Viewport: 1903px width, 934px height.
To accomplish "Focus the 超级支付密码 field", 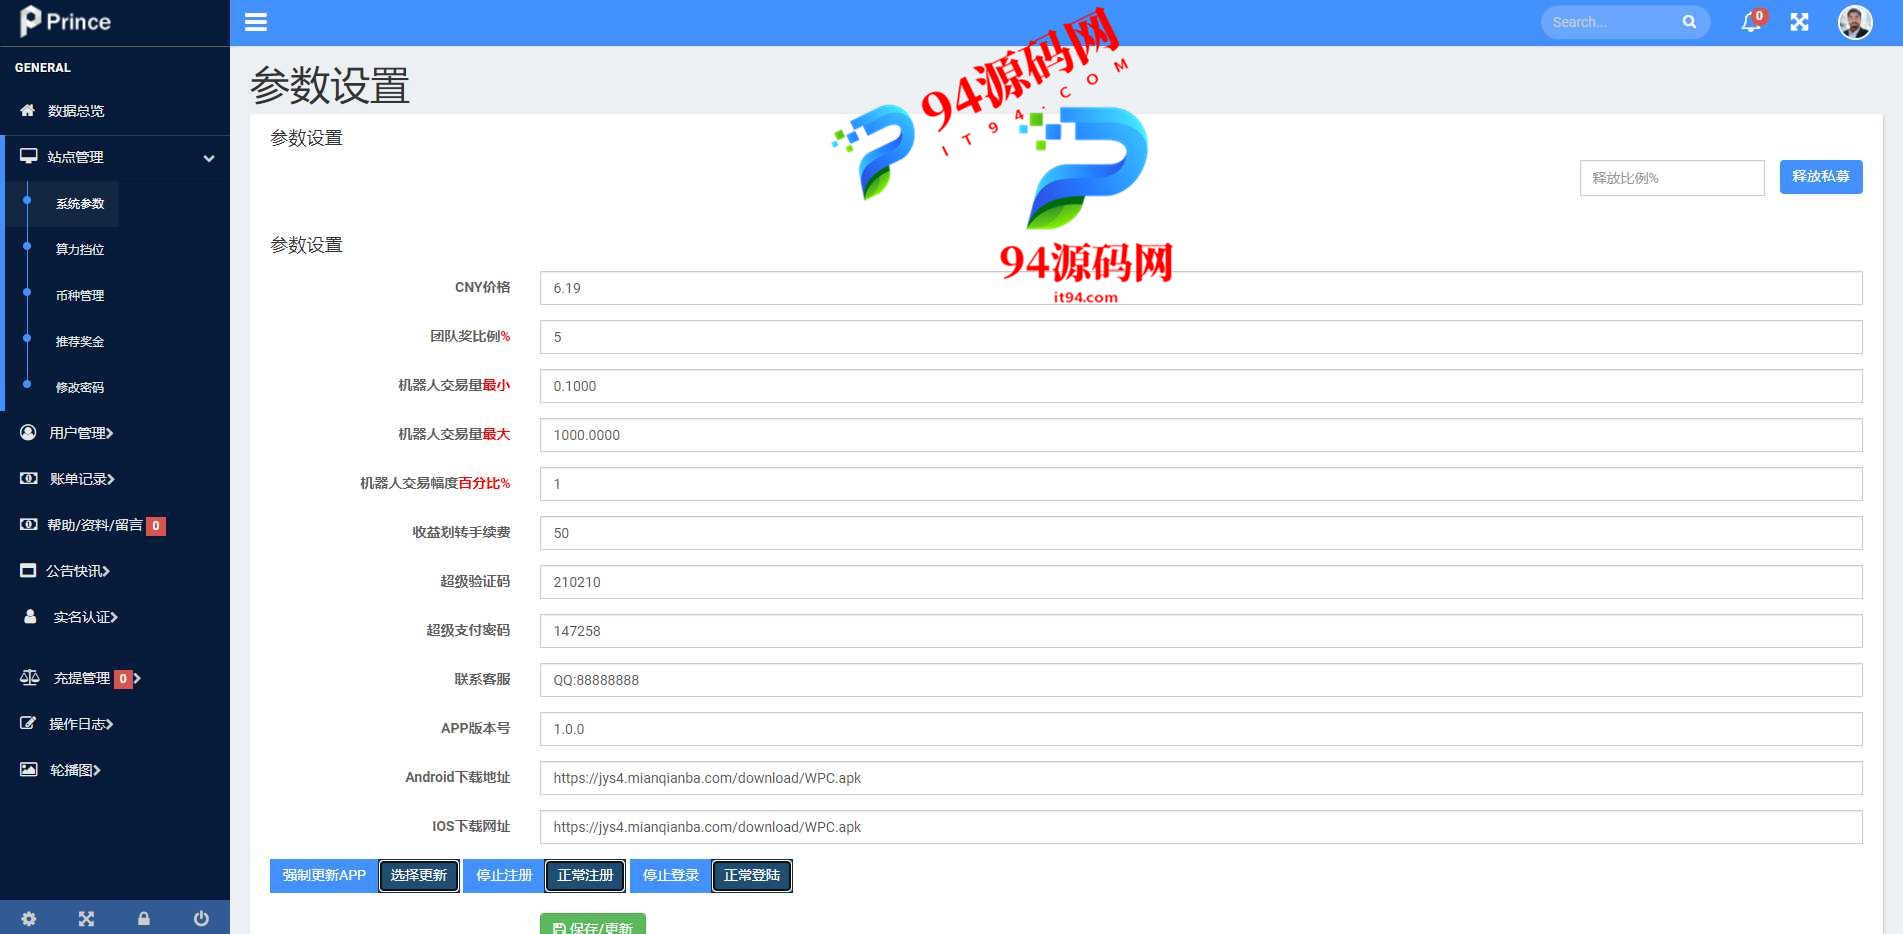I will [1201, 631].
